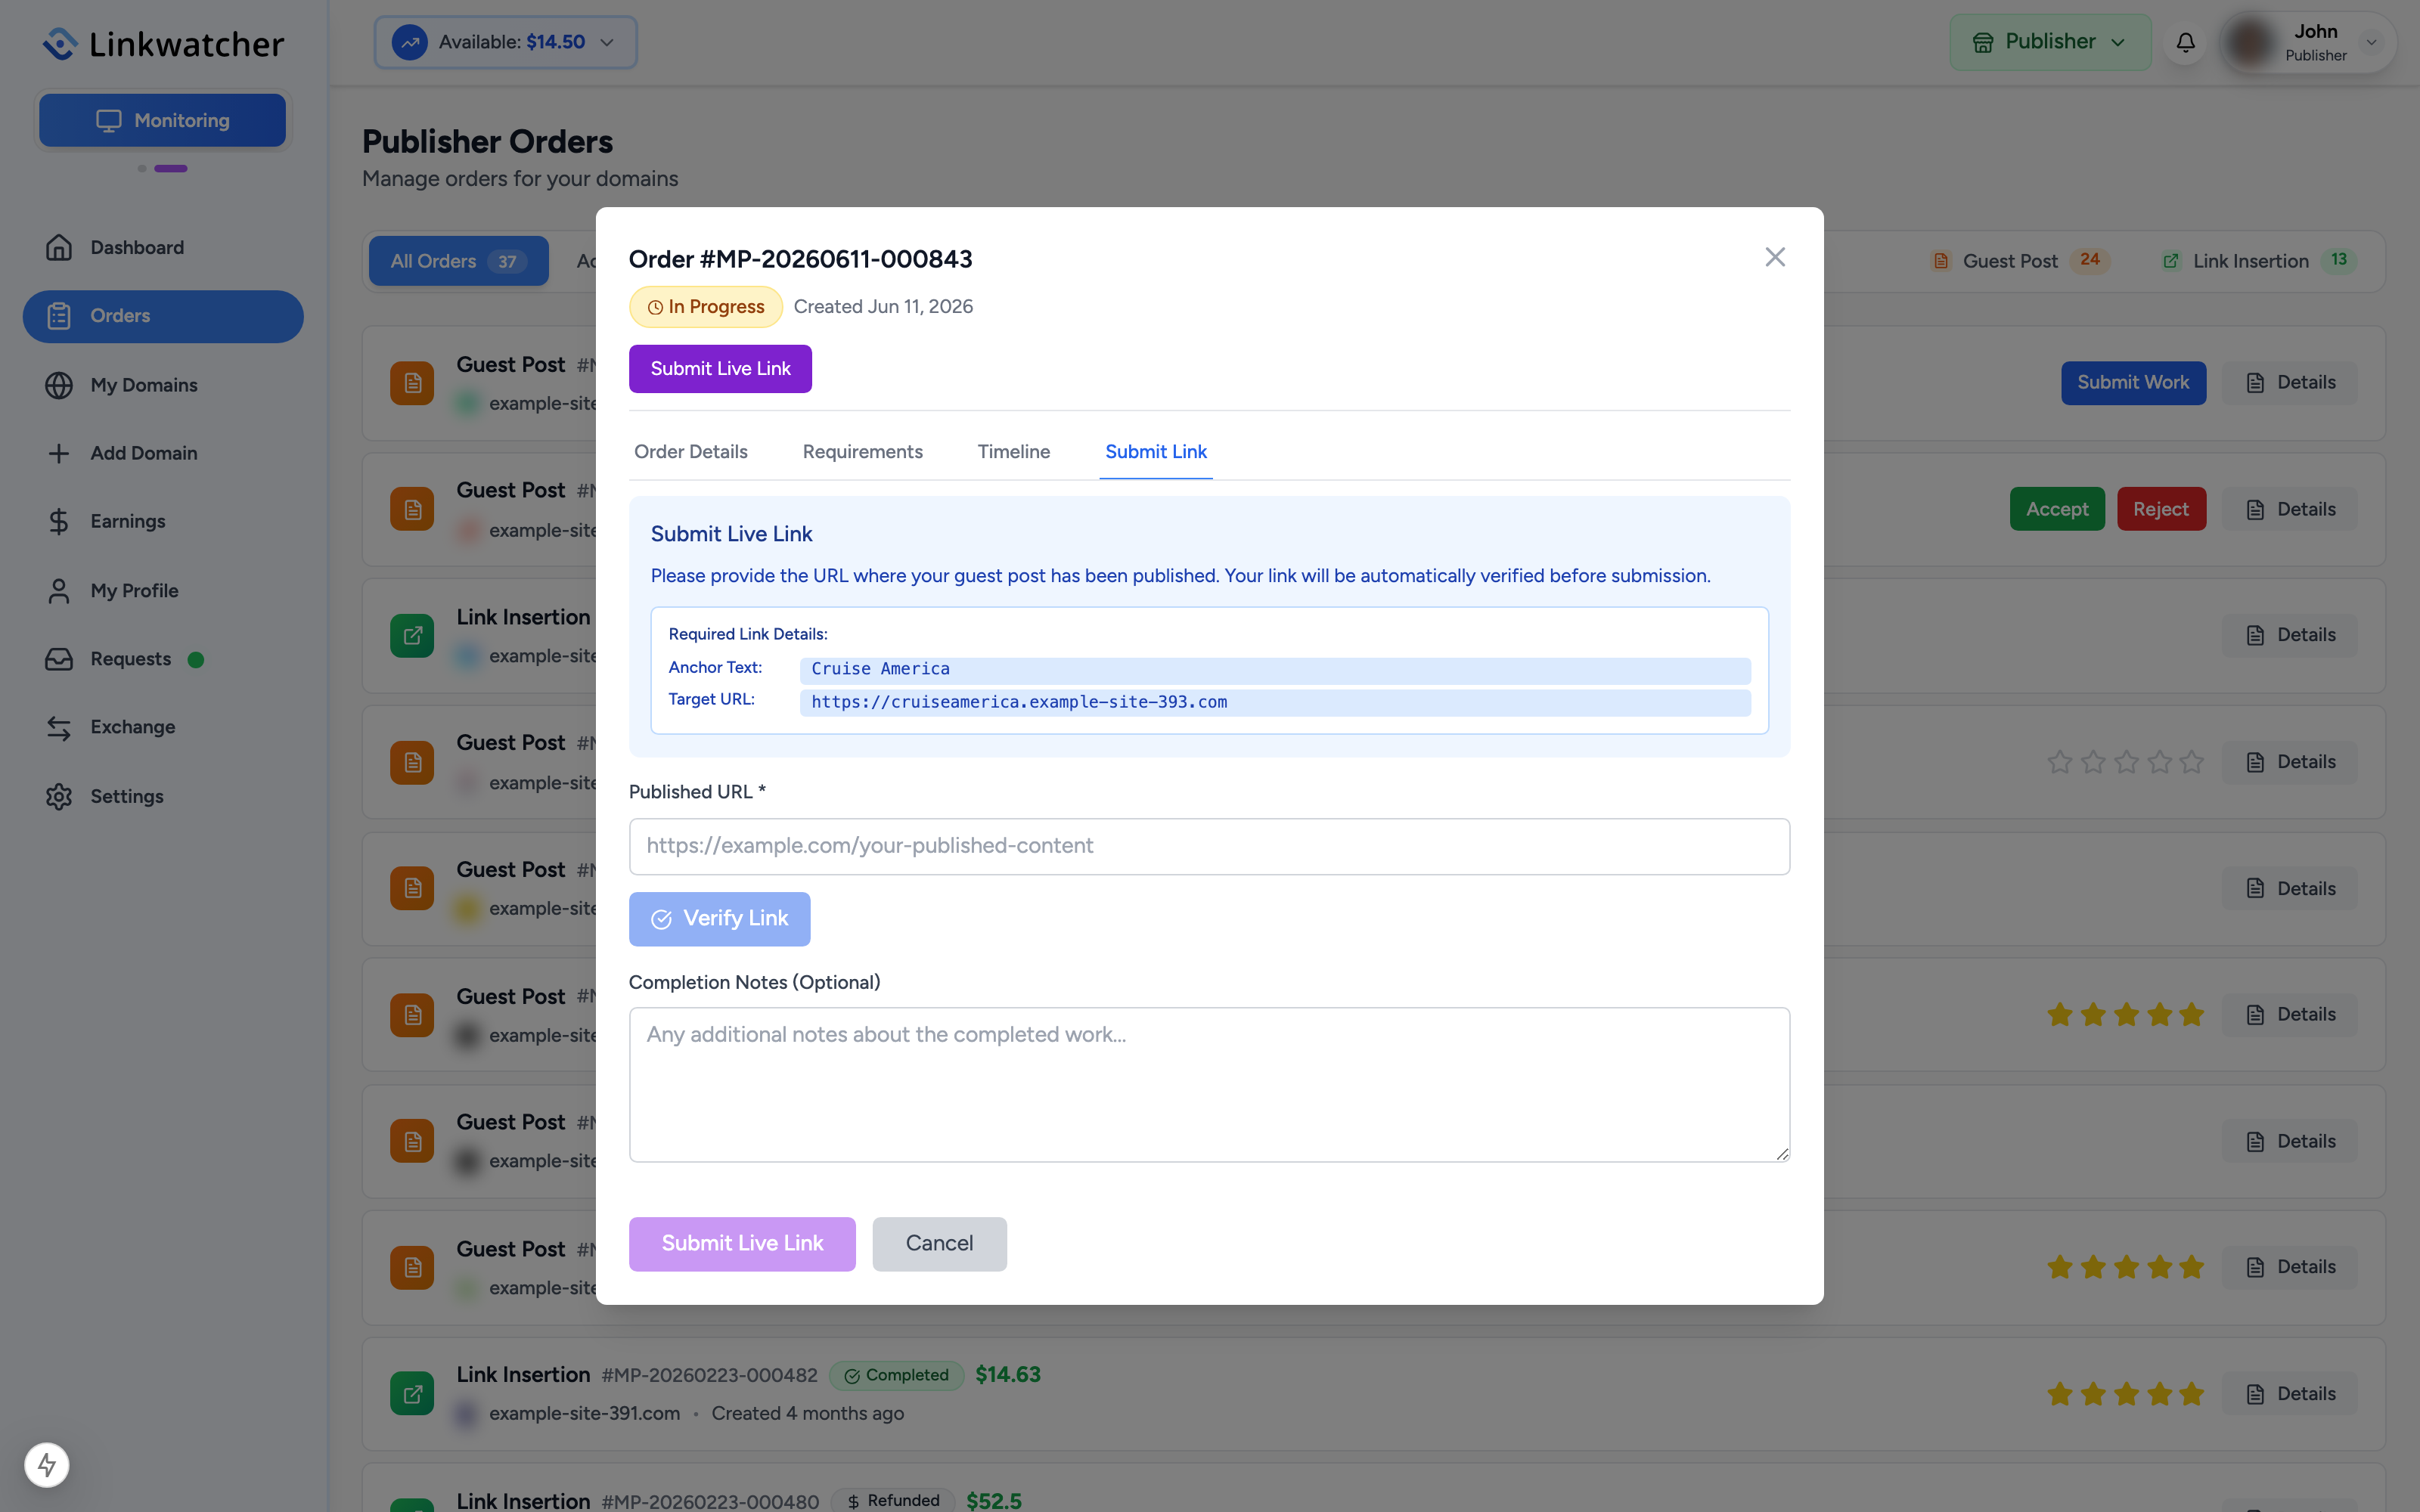2420x1512 pixels.
Task: Click the green Accept button
Action: click(2057, 509)
